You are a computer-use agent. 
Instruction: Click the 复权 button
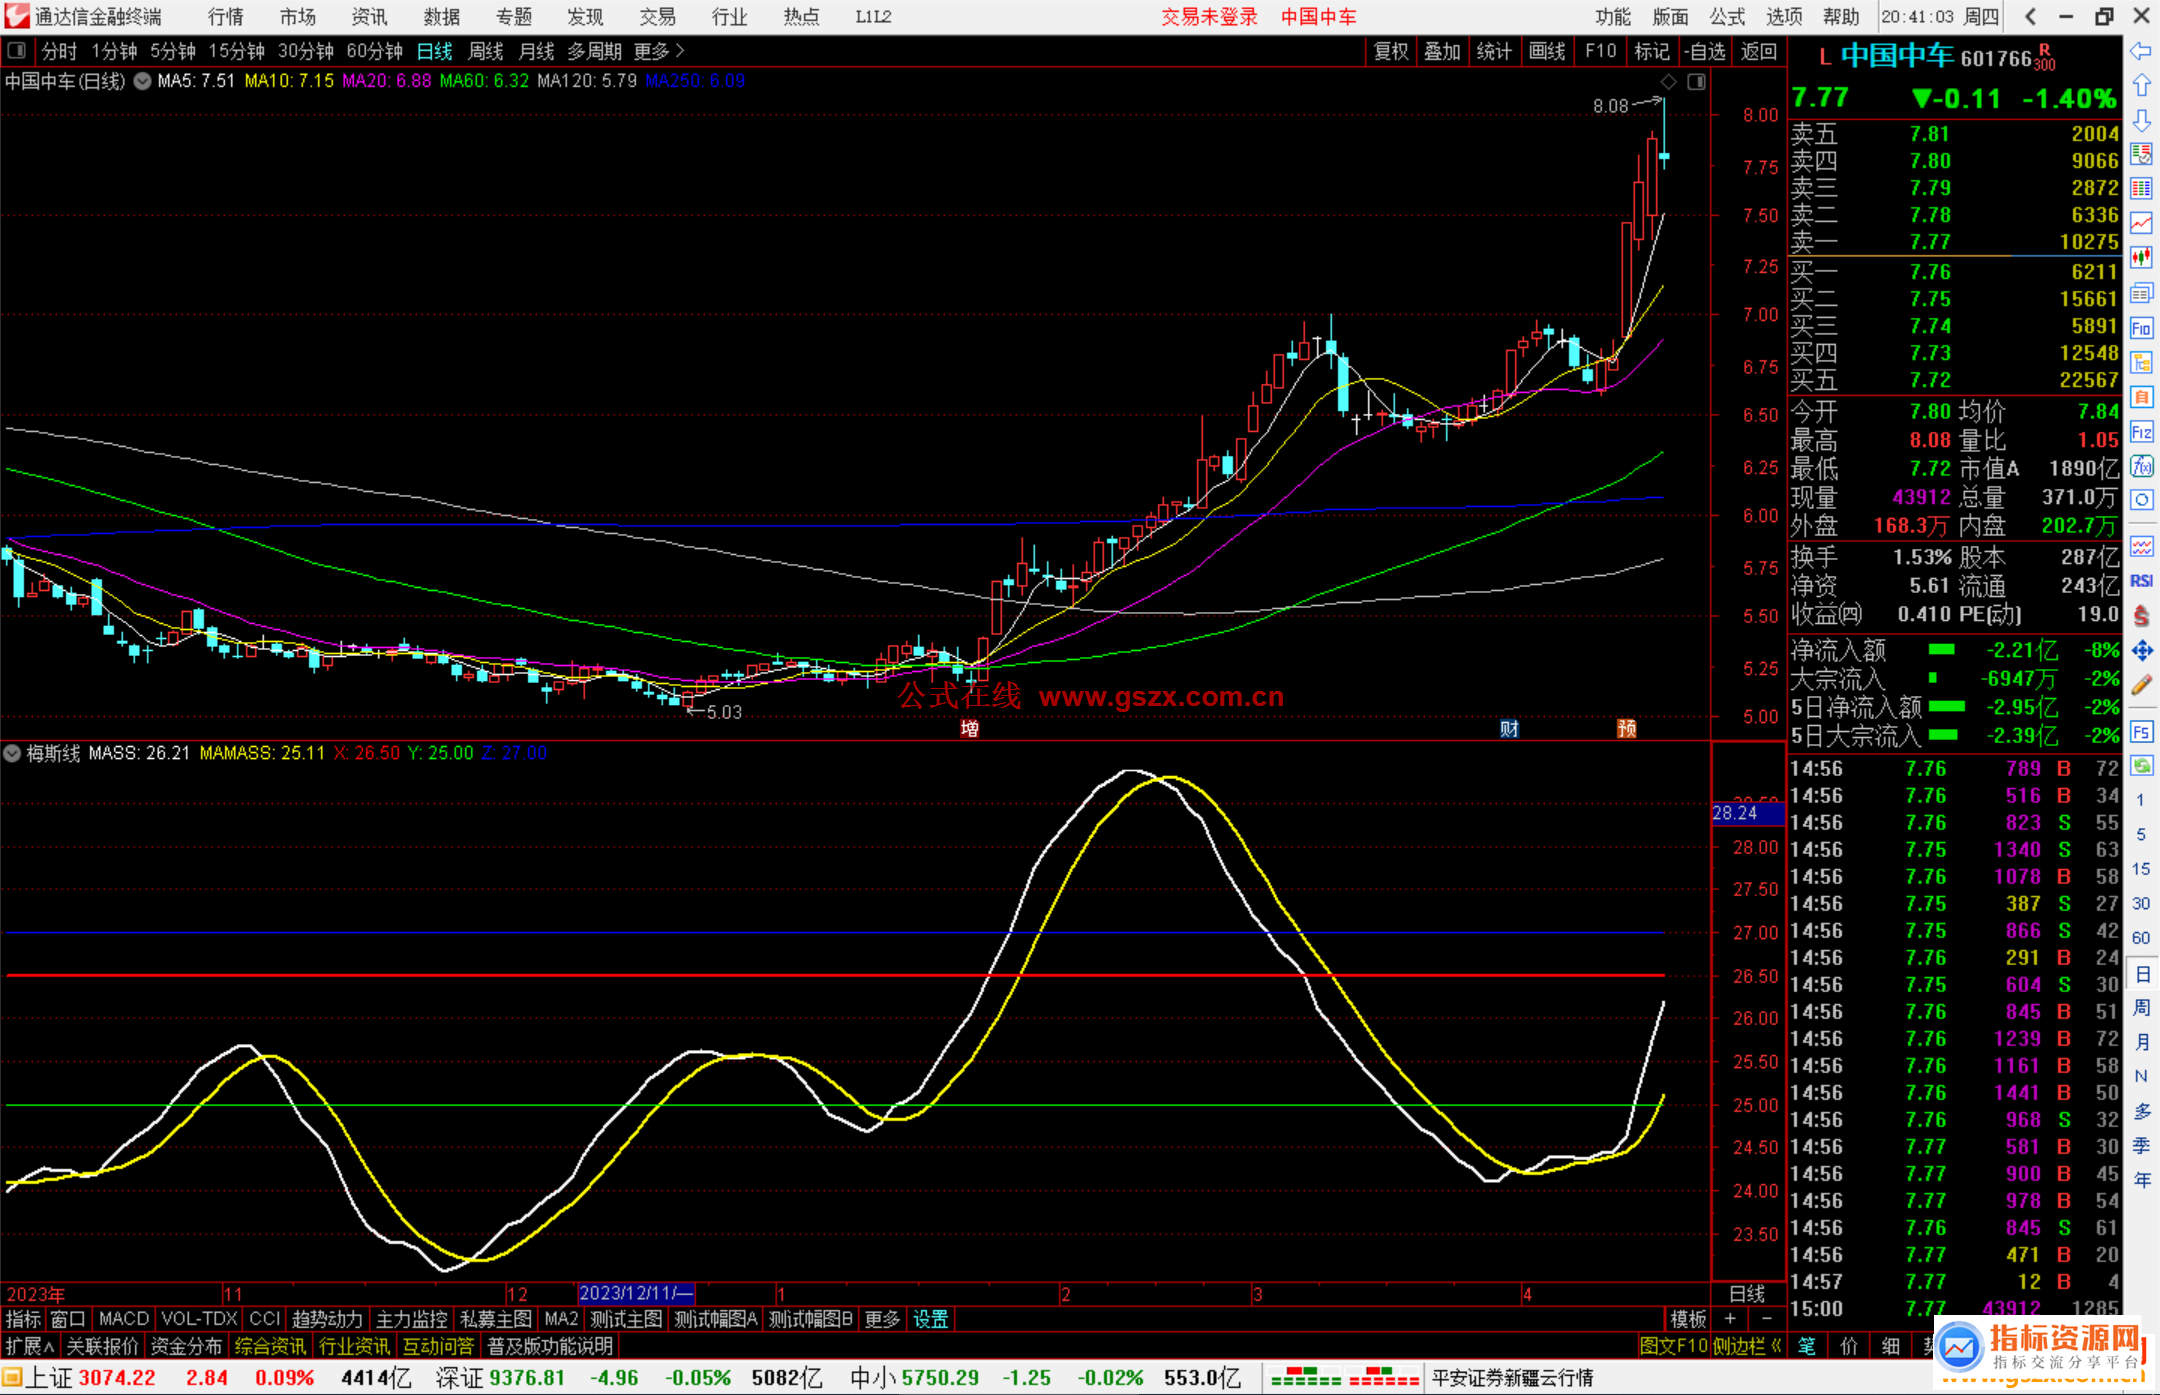pos(1391,51)
